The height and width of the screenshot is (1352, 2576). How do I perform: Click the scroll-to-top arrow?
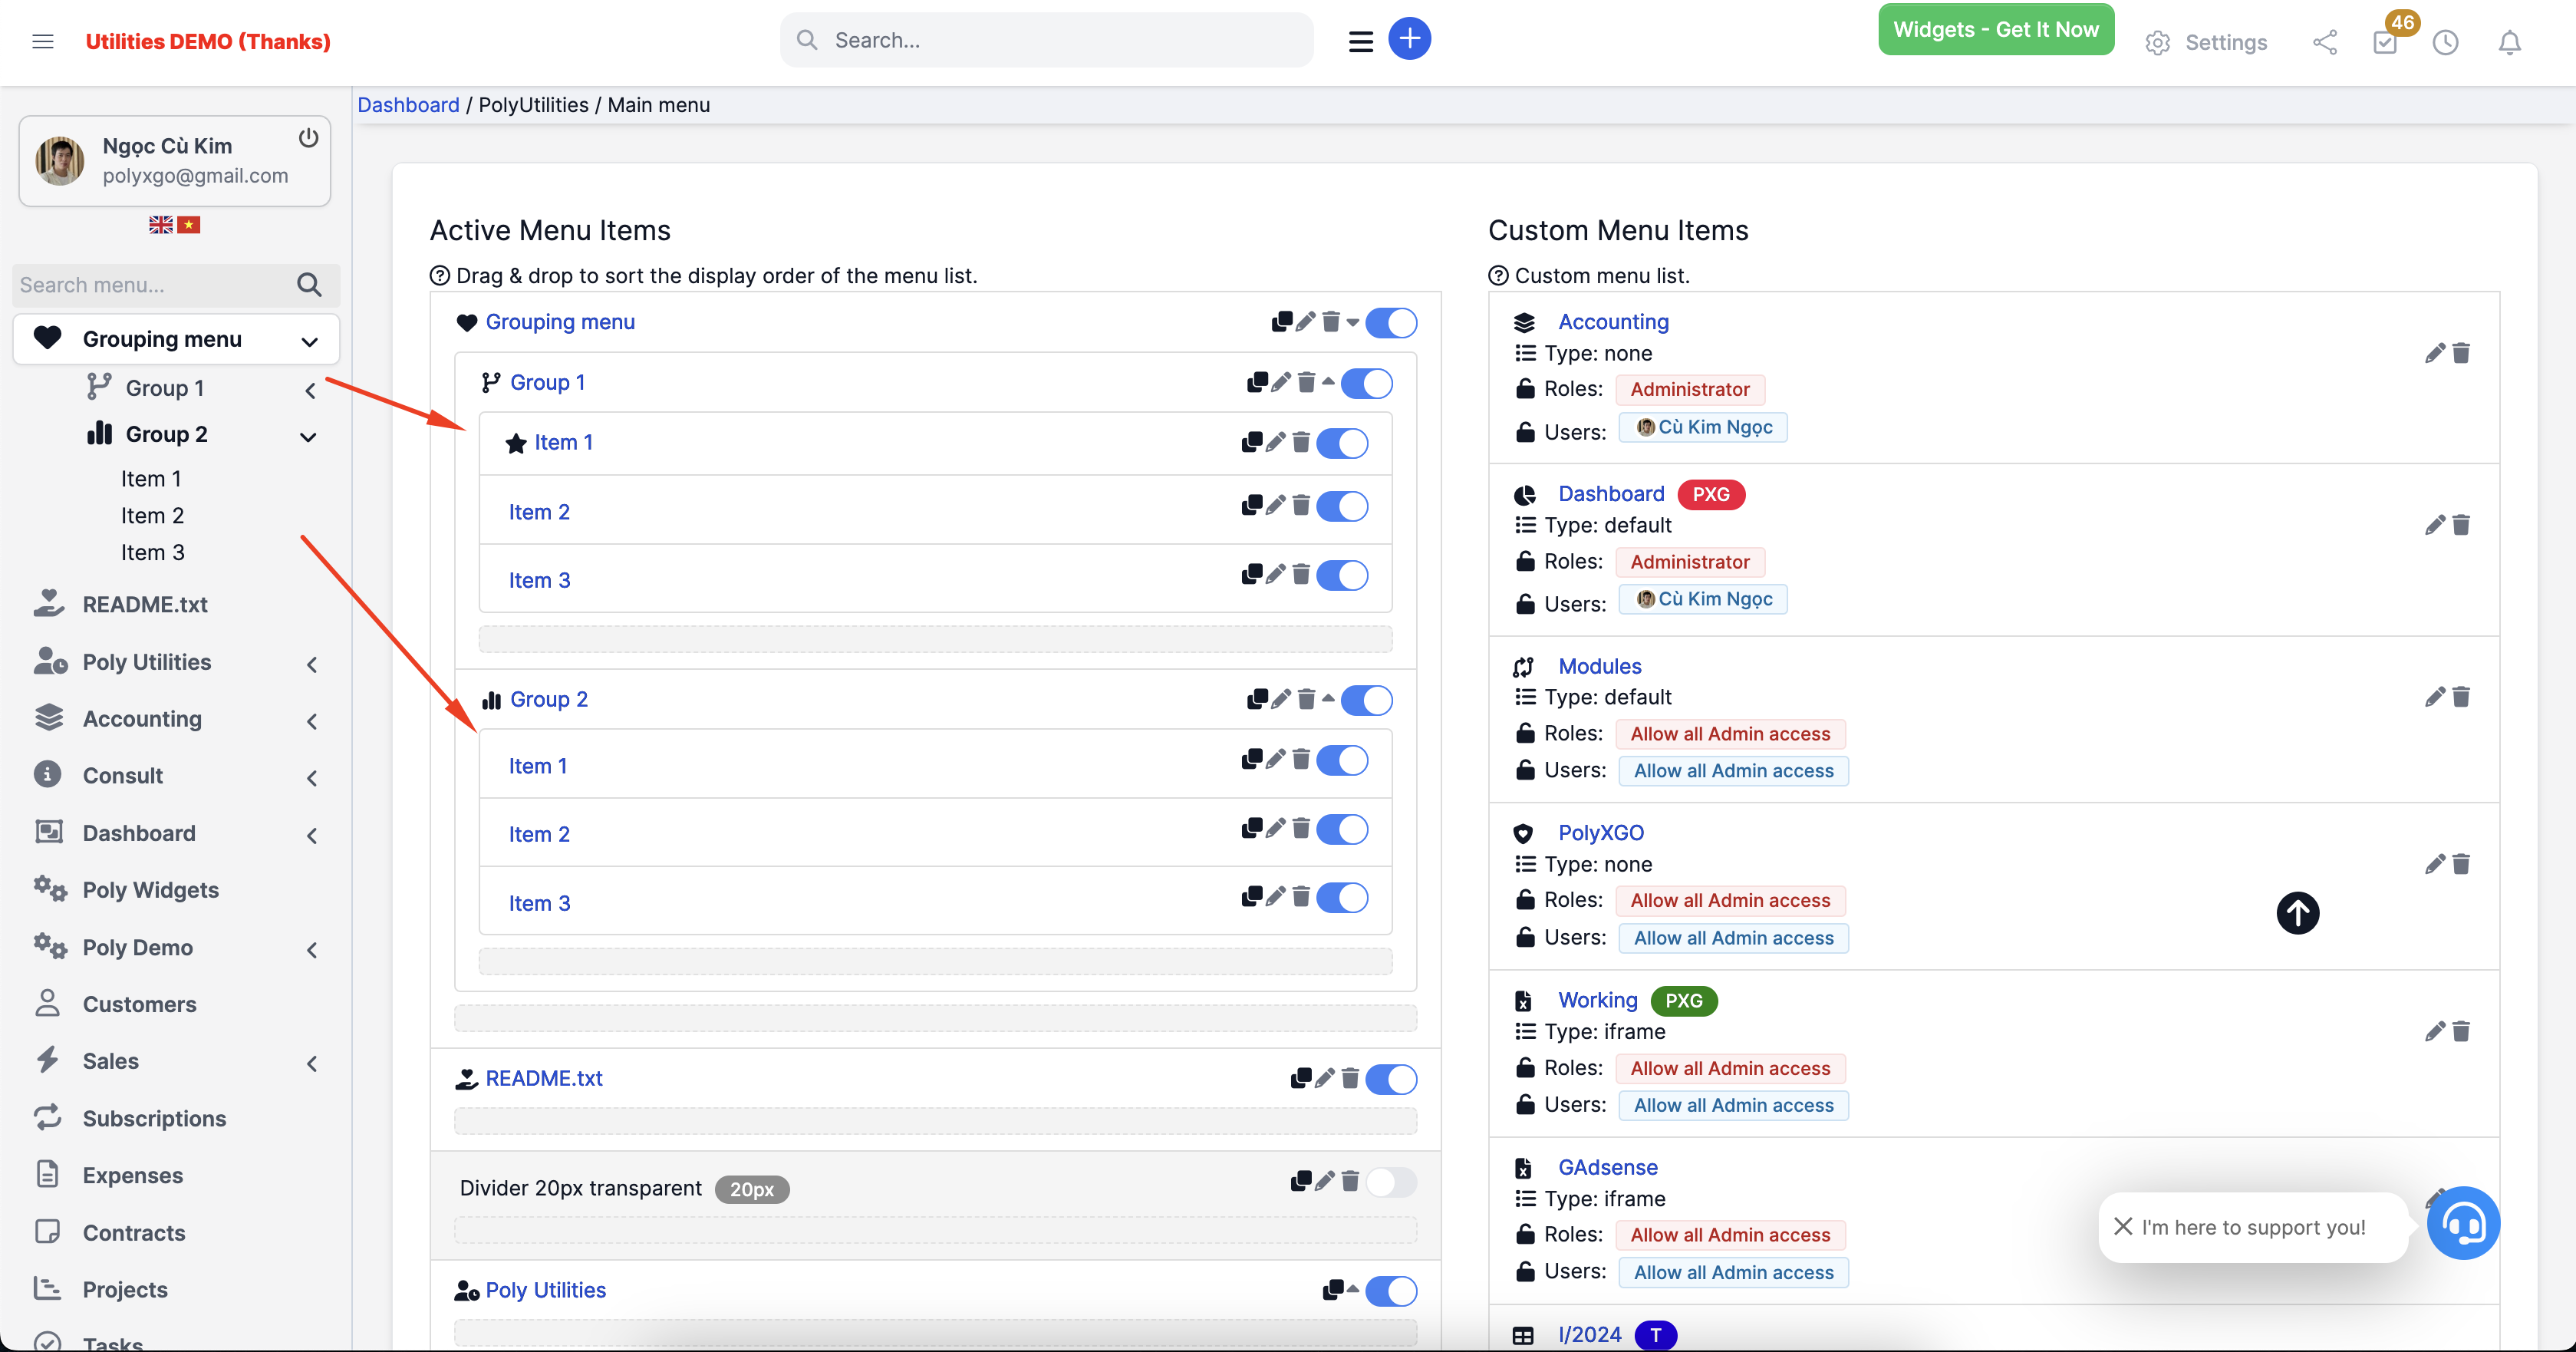[x=2297, y=912]
